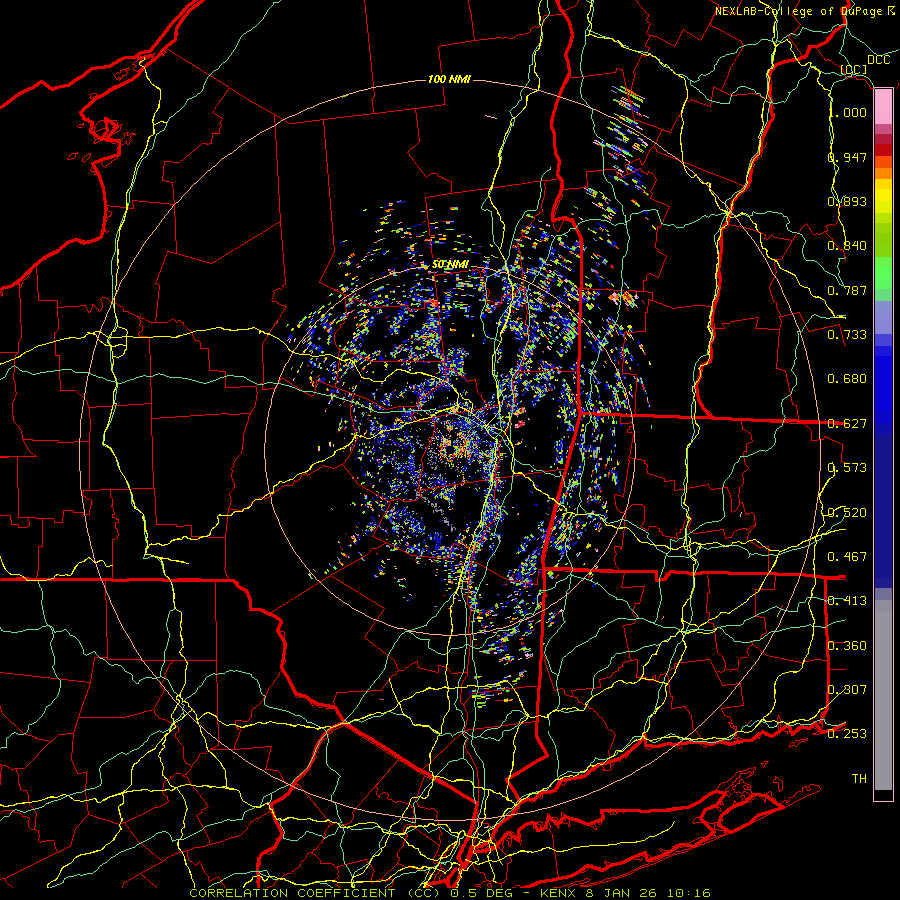
Task: Click the 0.947 scale value
Action: point(847,157)
